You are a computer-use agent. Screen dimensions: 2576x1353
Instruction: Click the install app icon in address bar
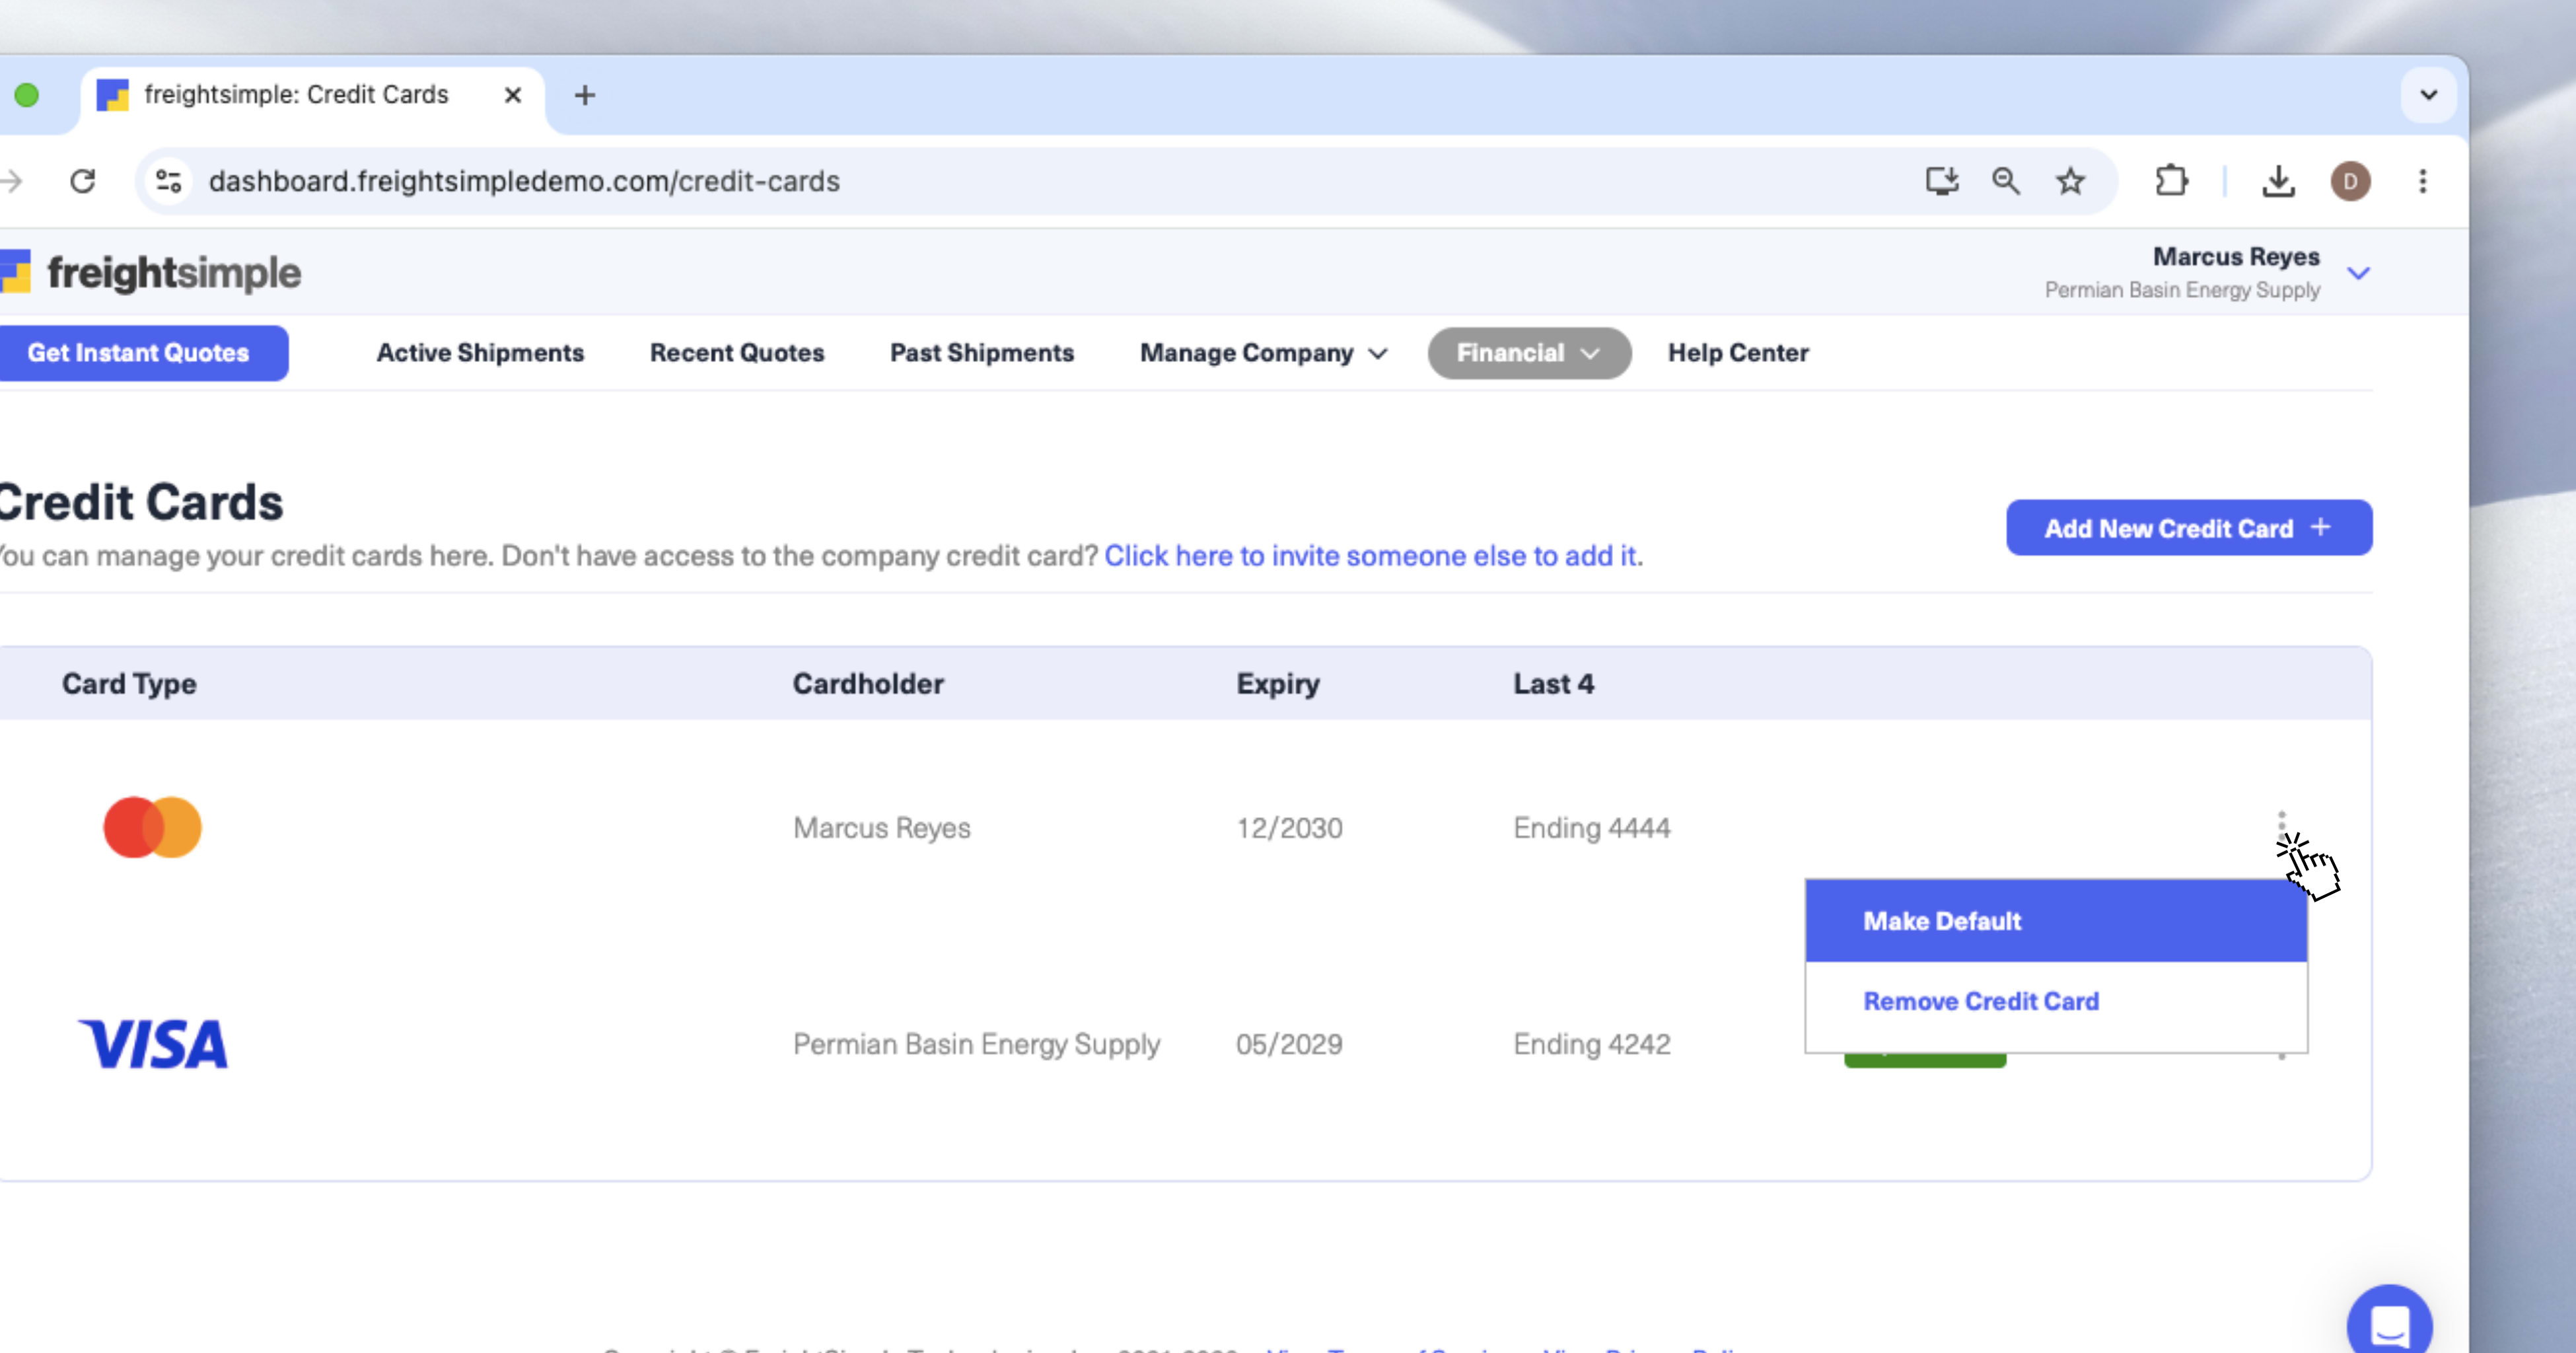[x=1942, y=181]
